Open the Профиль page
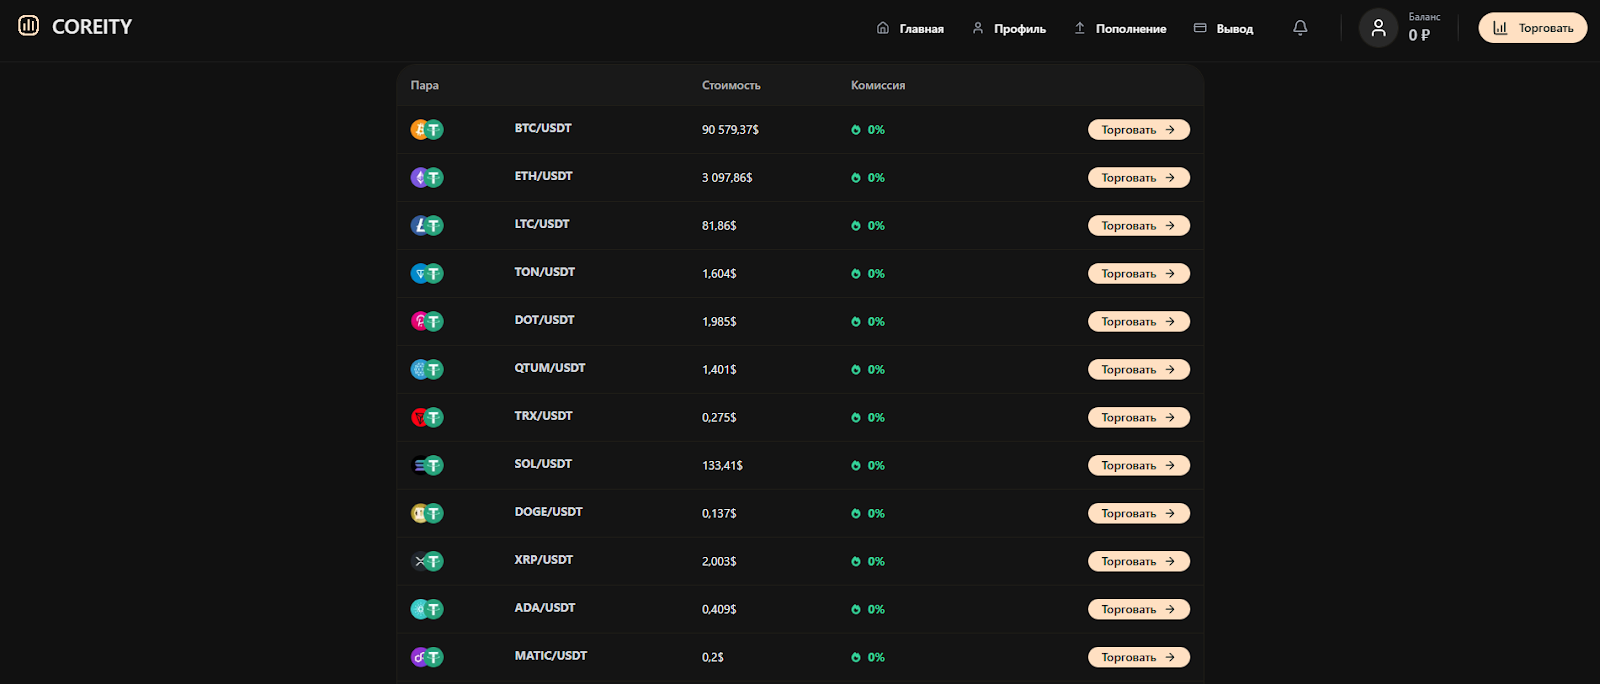This screenshot has height=684, width=1600. [x=1009, y=29]
